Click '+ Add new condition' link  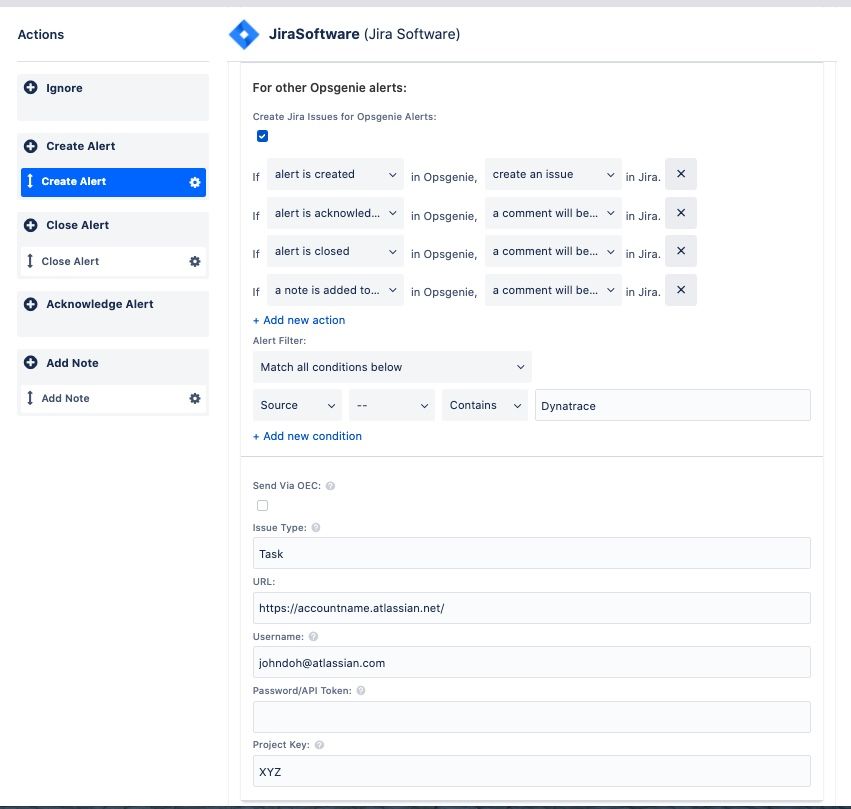pos(307,436)
